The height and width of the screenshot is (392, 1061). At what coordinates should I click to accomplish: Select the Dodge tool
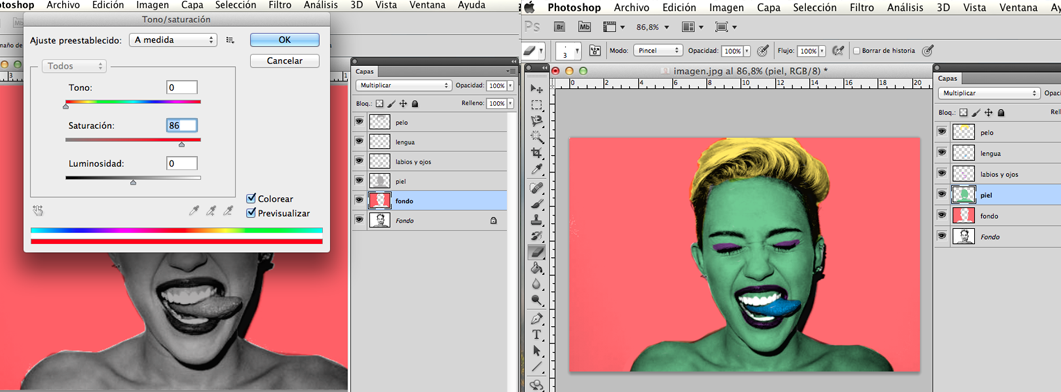click(x=537, y=300)
